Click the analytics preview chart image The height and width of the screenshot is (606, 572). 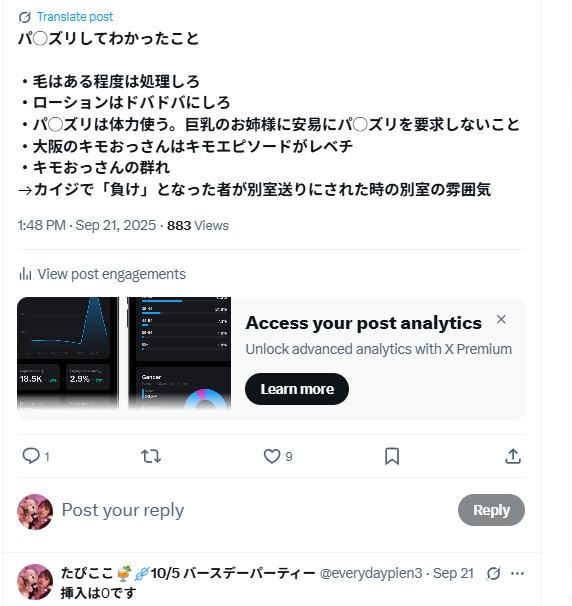coord(124,353)
